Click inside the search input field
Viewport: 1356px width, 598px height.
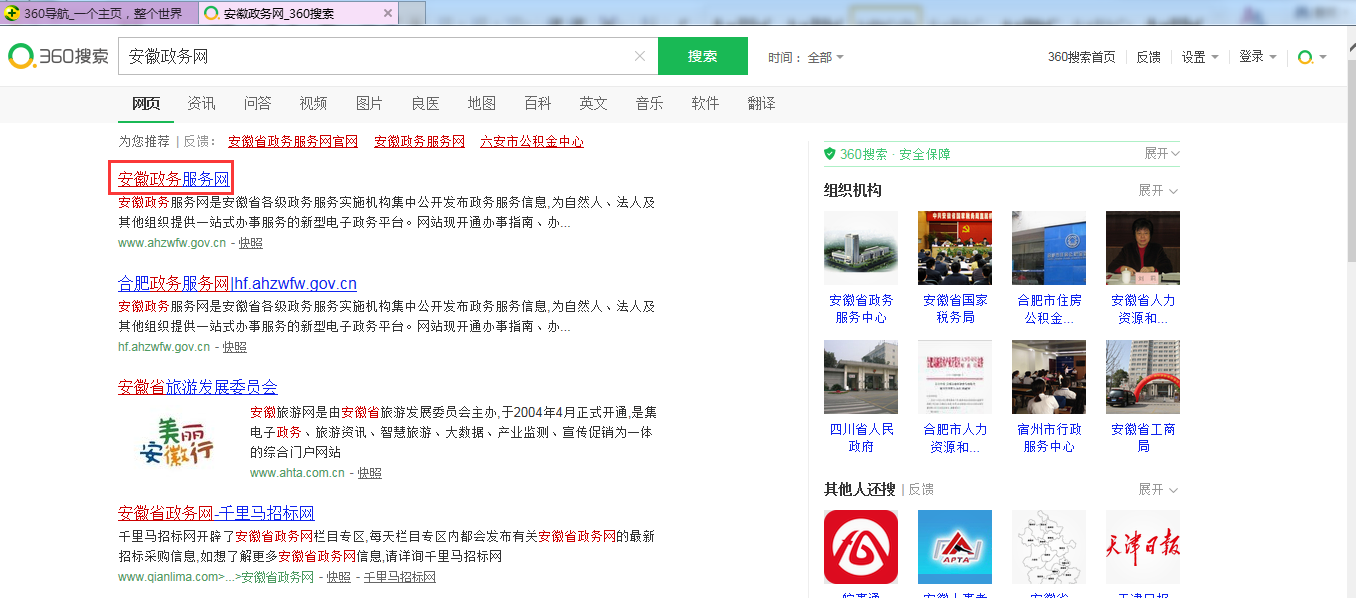380,57
